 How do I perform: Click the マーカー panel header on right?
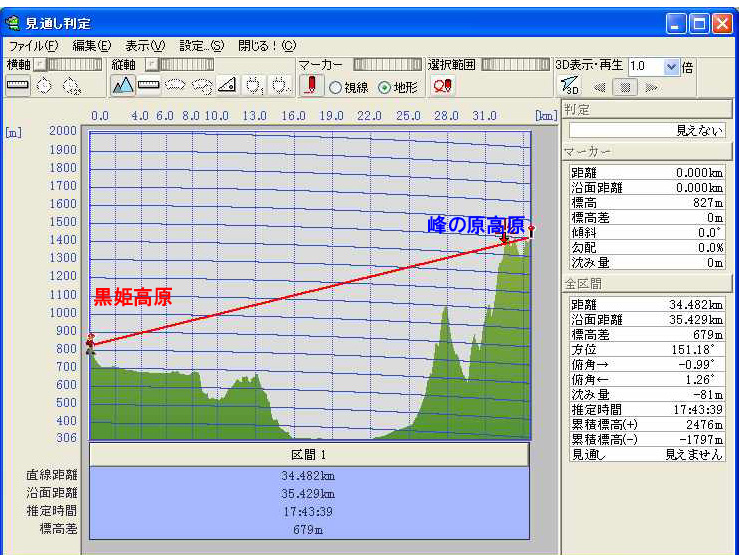[x=647, y=151]
